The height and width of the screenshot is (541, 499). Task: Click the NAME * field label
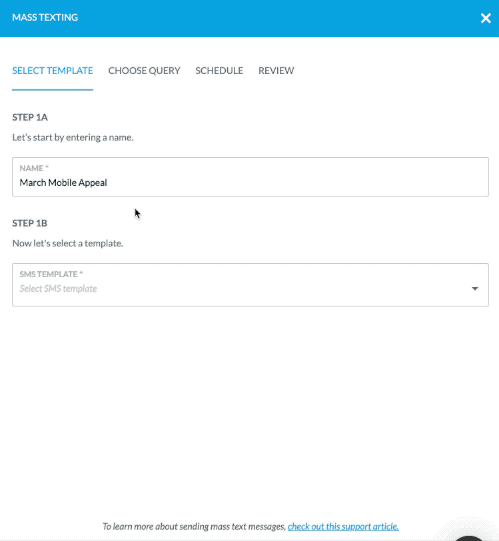tap(34, 168)
